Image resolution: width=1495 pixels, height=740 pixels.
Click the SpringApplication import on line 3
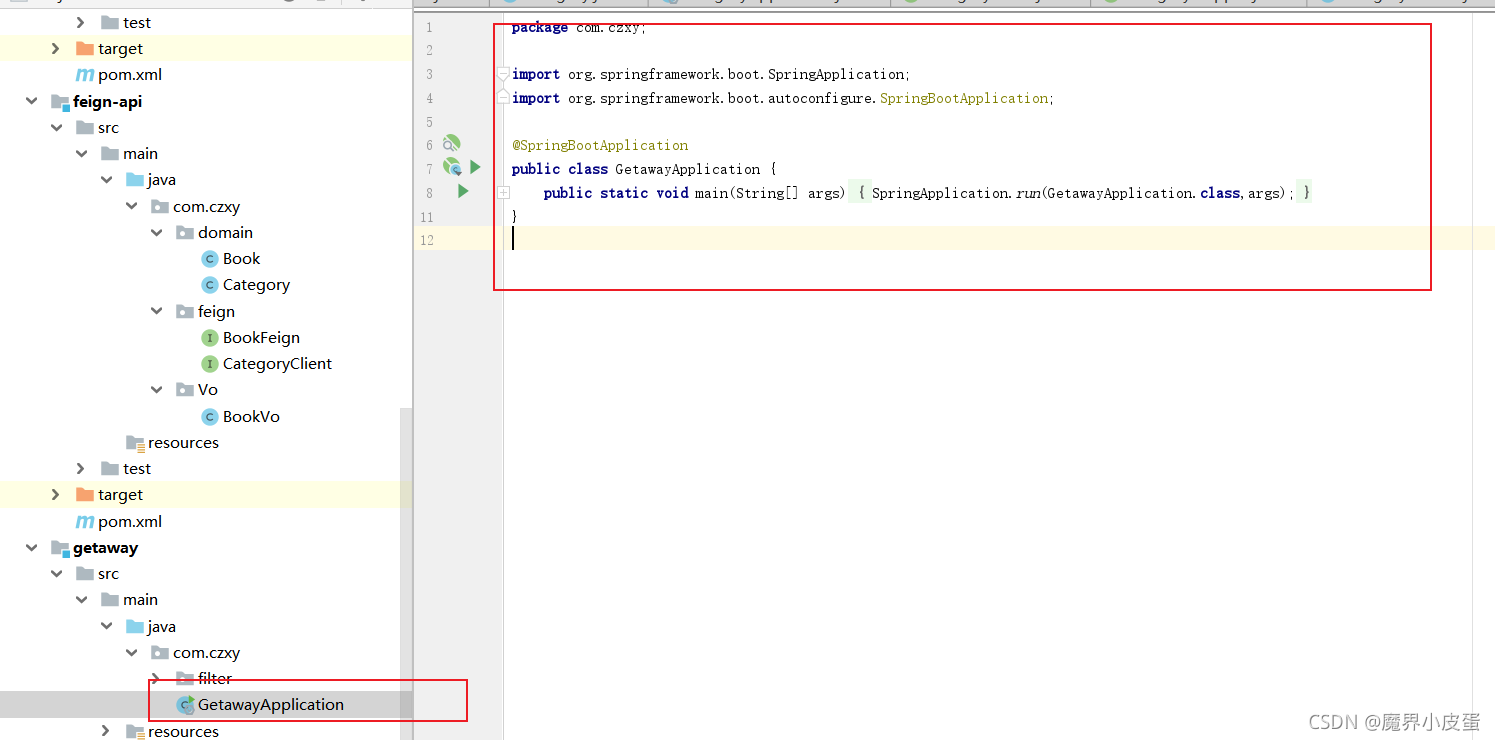pyautogui.click(x=711, y=74)
